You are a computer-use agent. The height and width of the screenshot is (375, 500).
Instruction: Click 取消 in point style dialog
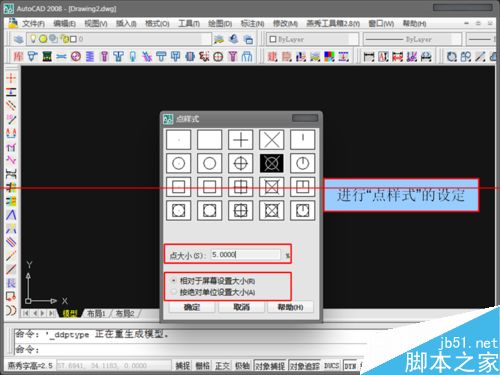241,307
